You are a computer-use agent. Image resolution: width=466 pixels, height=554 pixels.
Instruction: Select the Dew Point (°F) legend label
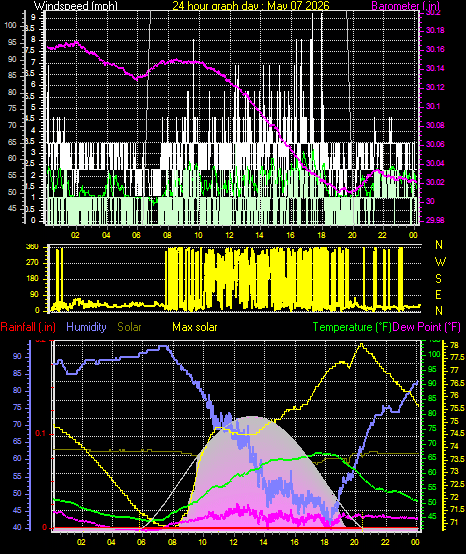coord(427,327)
